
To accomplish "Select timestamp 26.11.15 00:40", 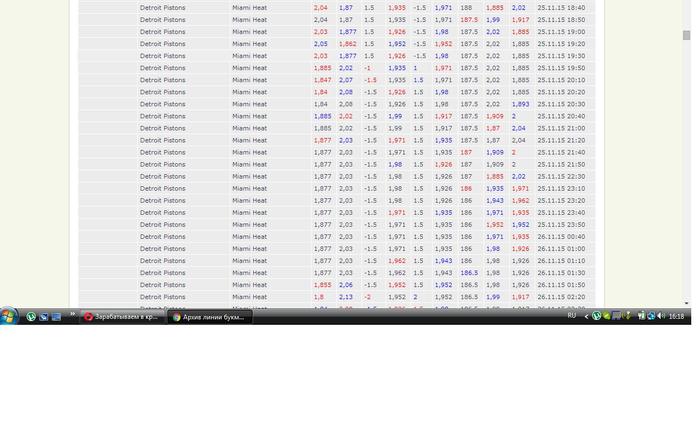I will 561,237.
